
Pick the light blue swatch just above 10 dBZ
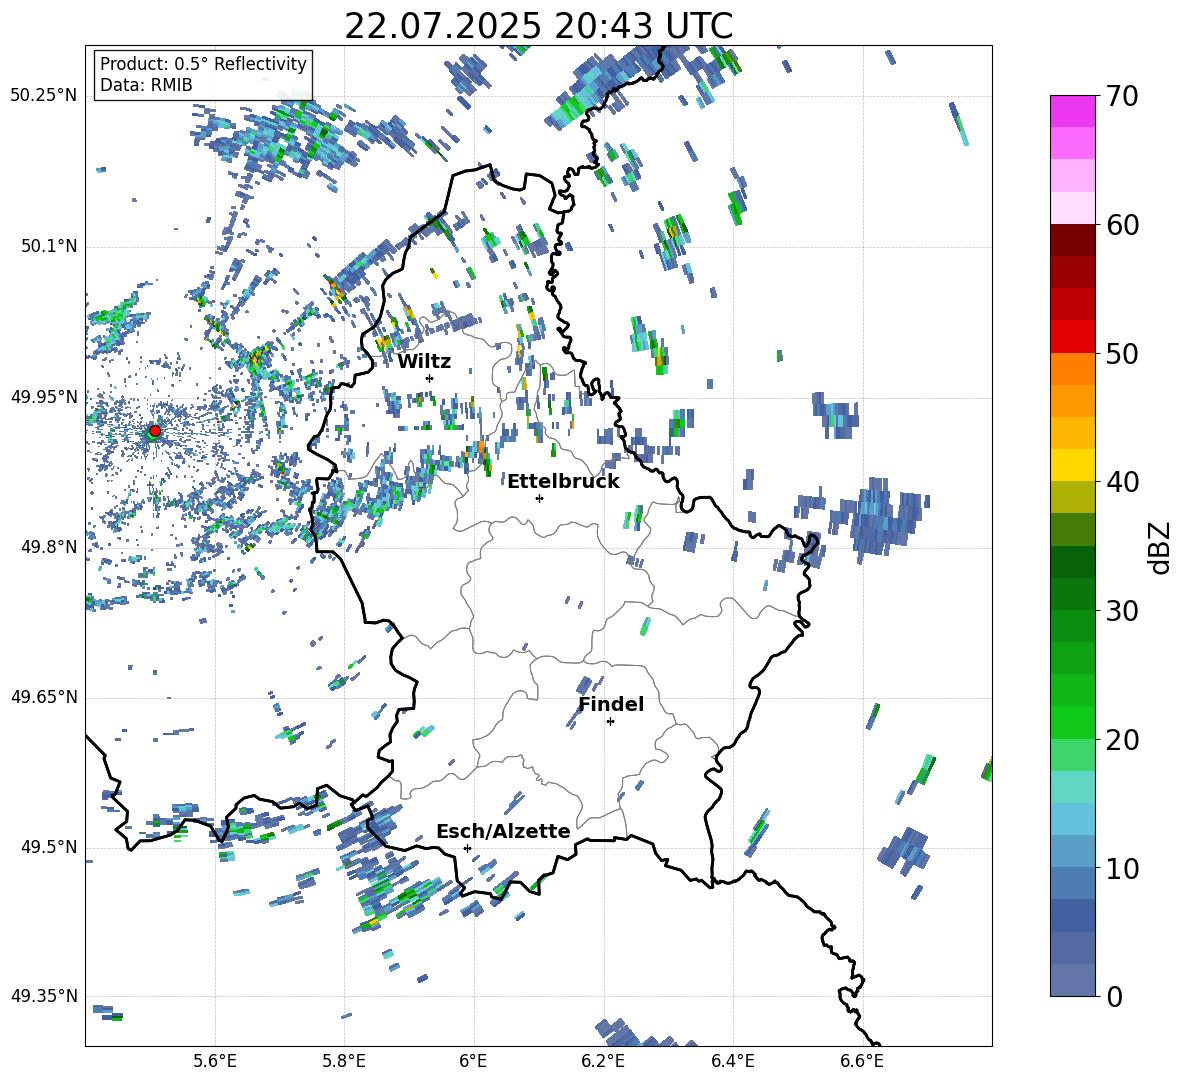point(1072,851)
